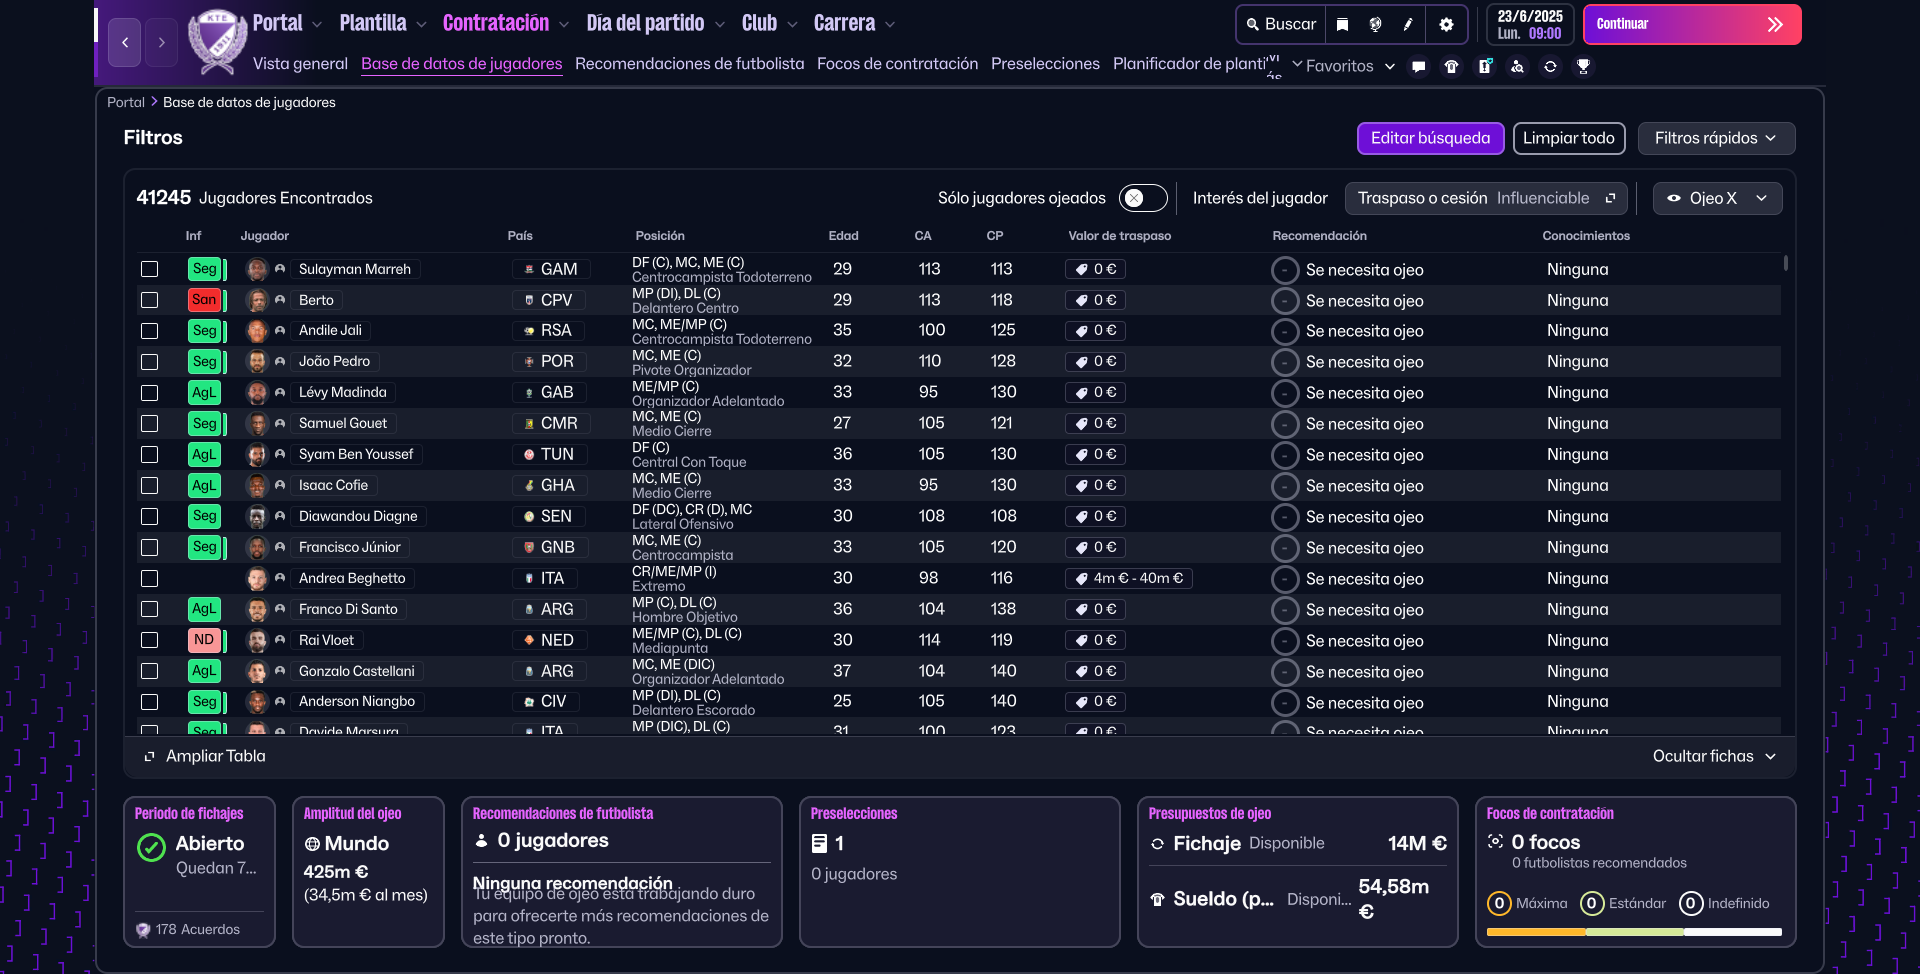Select the checkbox next to Rai Vloet
The height and width of the screenshot is (974, 1920).
click(150, 640)
